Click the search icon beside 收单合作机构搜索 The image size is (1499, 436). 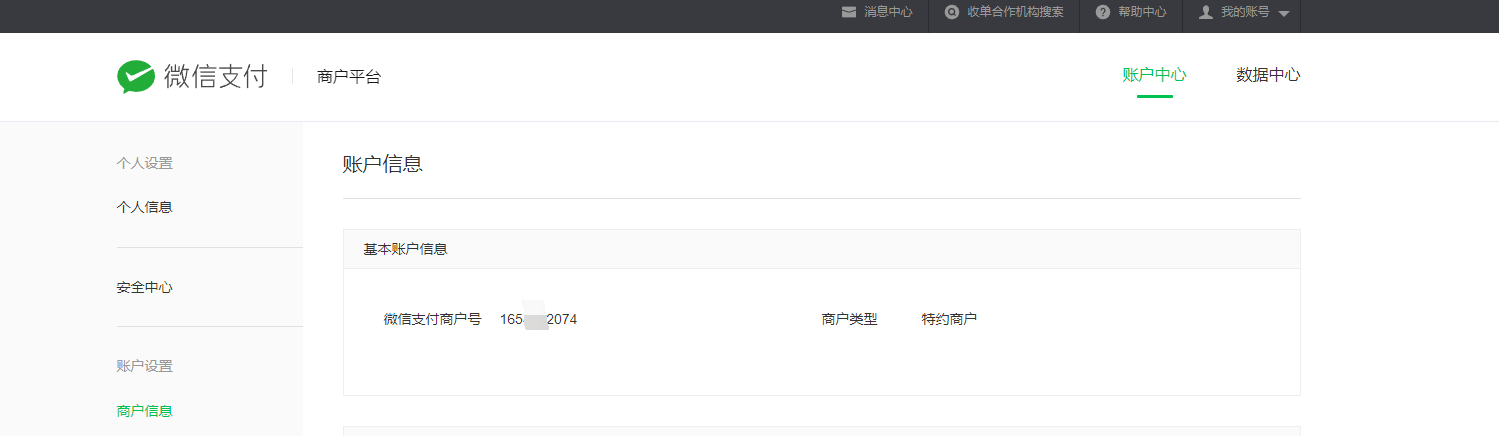952,12
